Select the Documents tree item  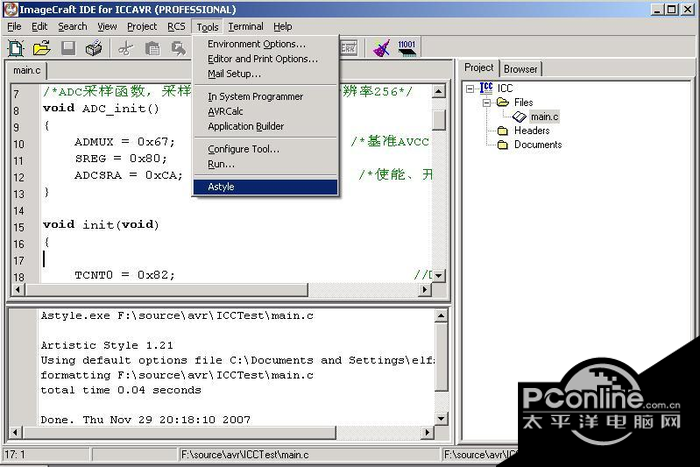[538, 145]
